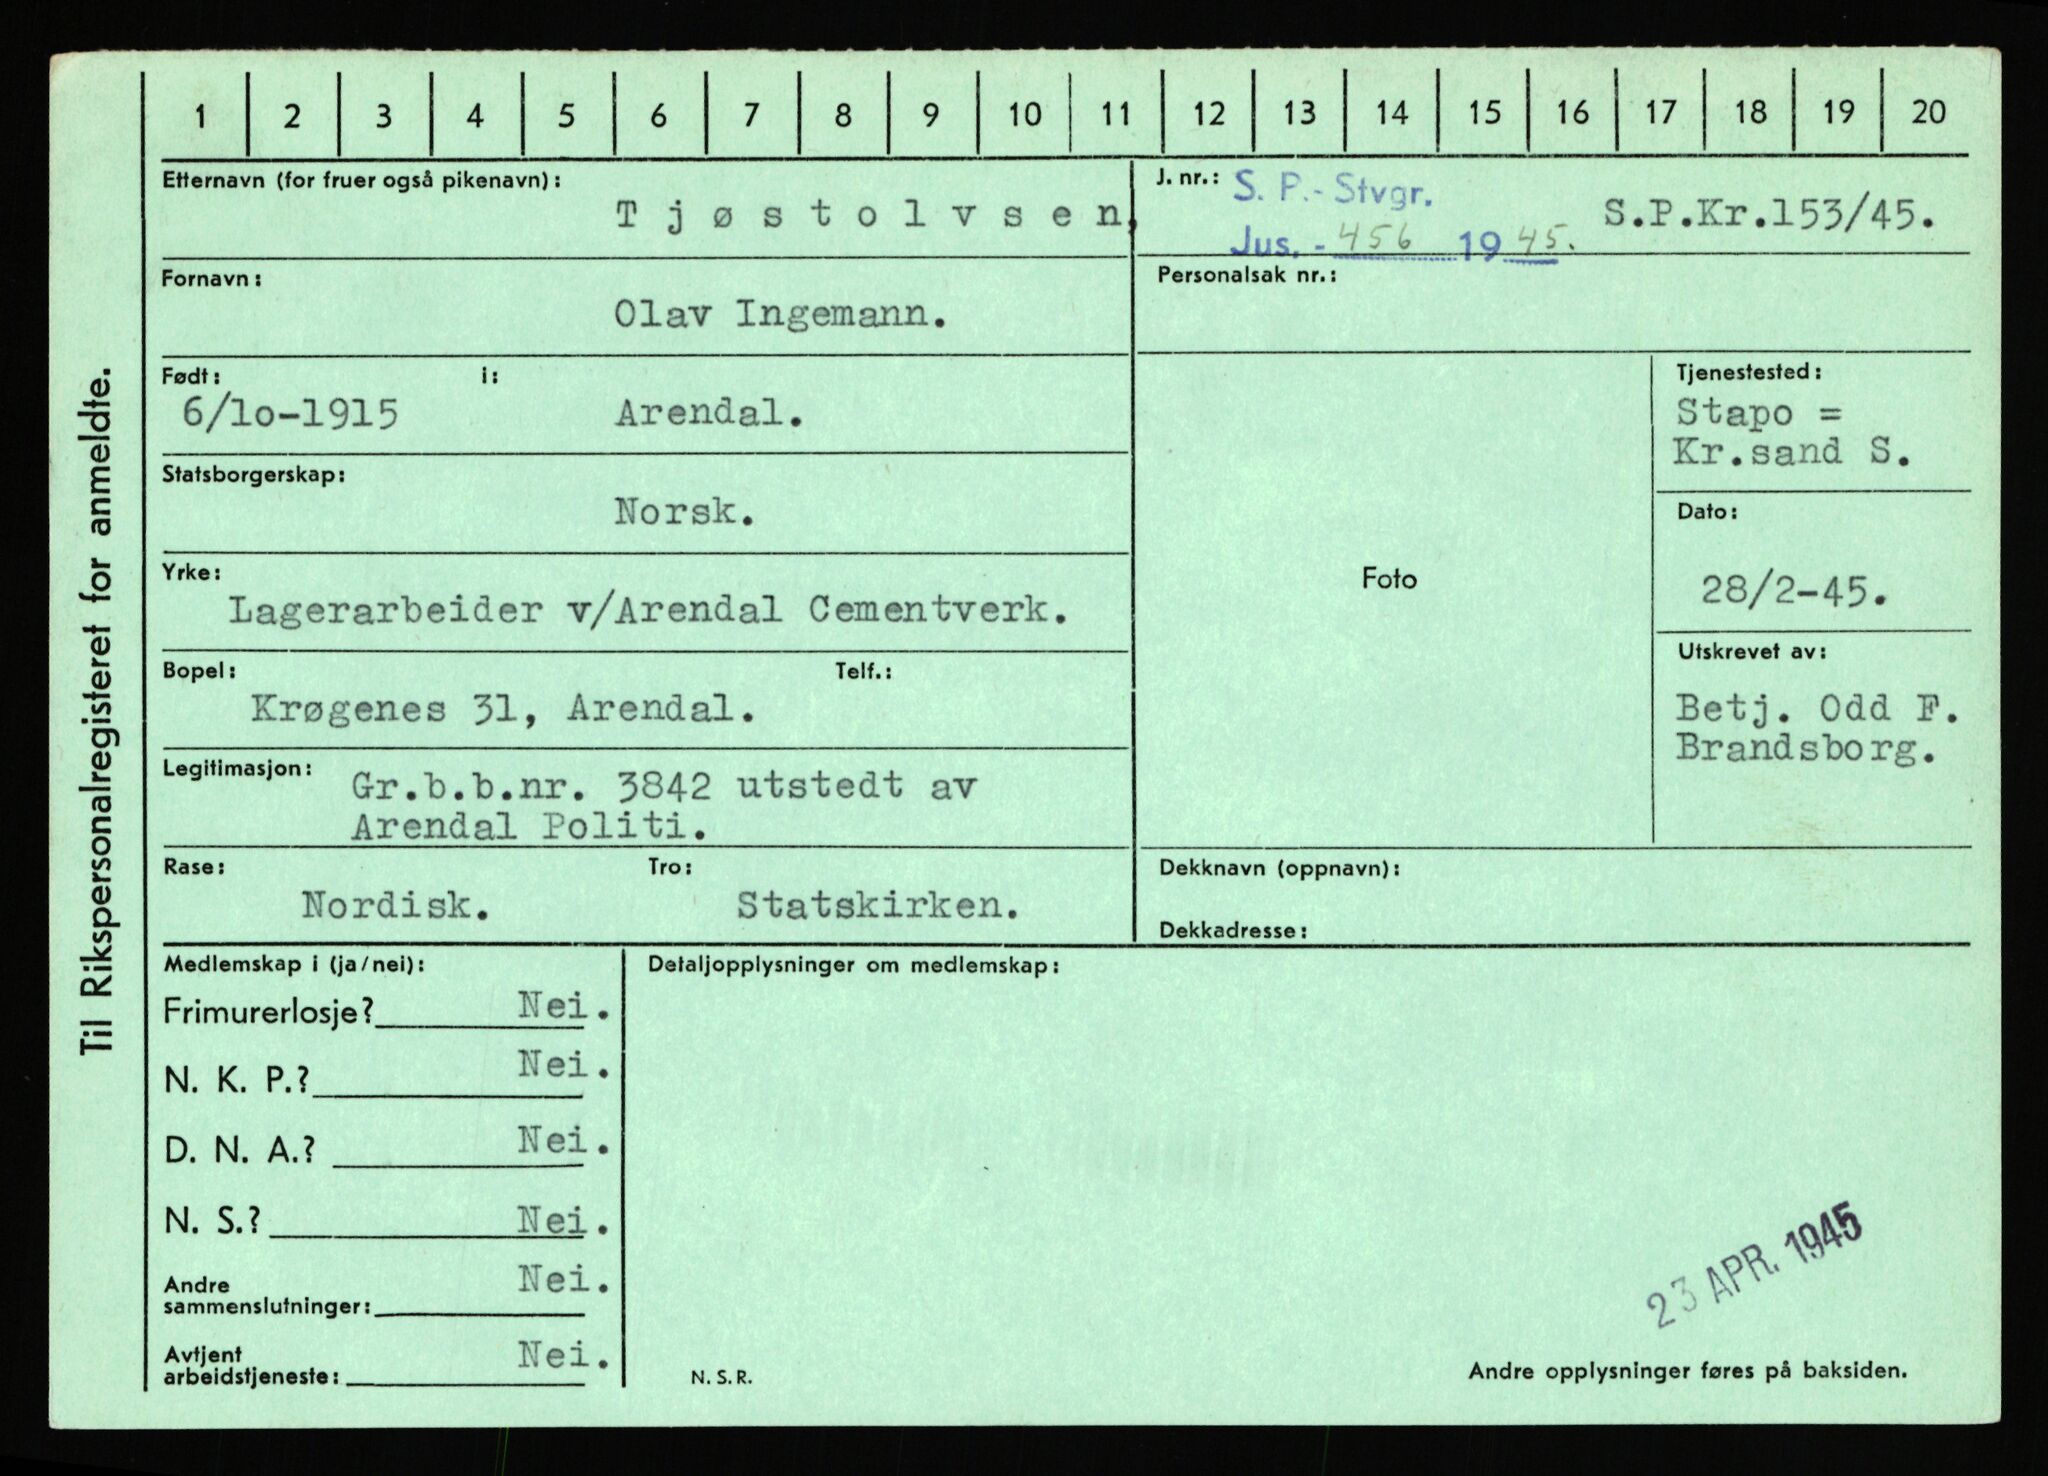Click "Nei." beside D. N. A.?
Image resolution: width=2048 pixels, height=1476 pixels.
point(564,1141)
